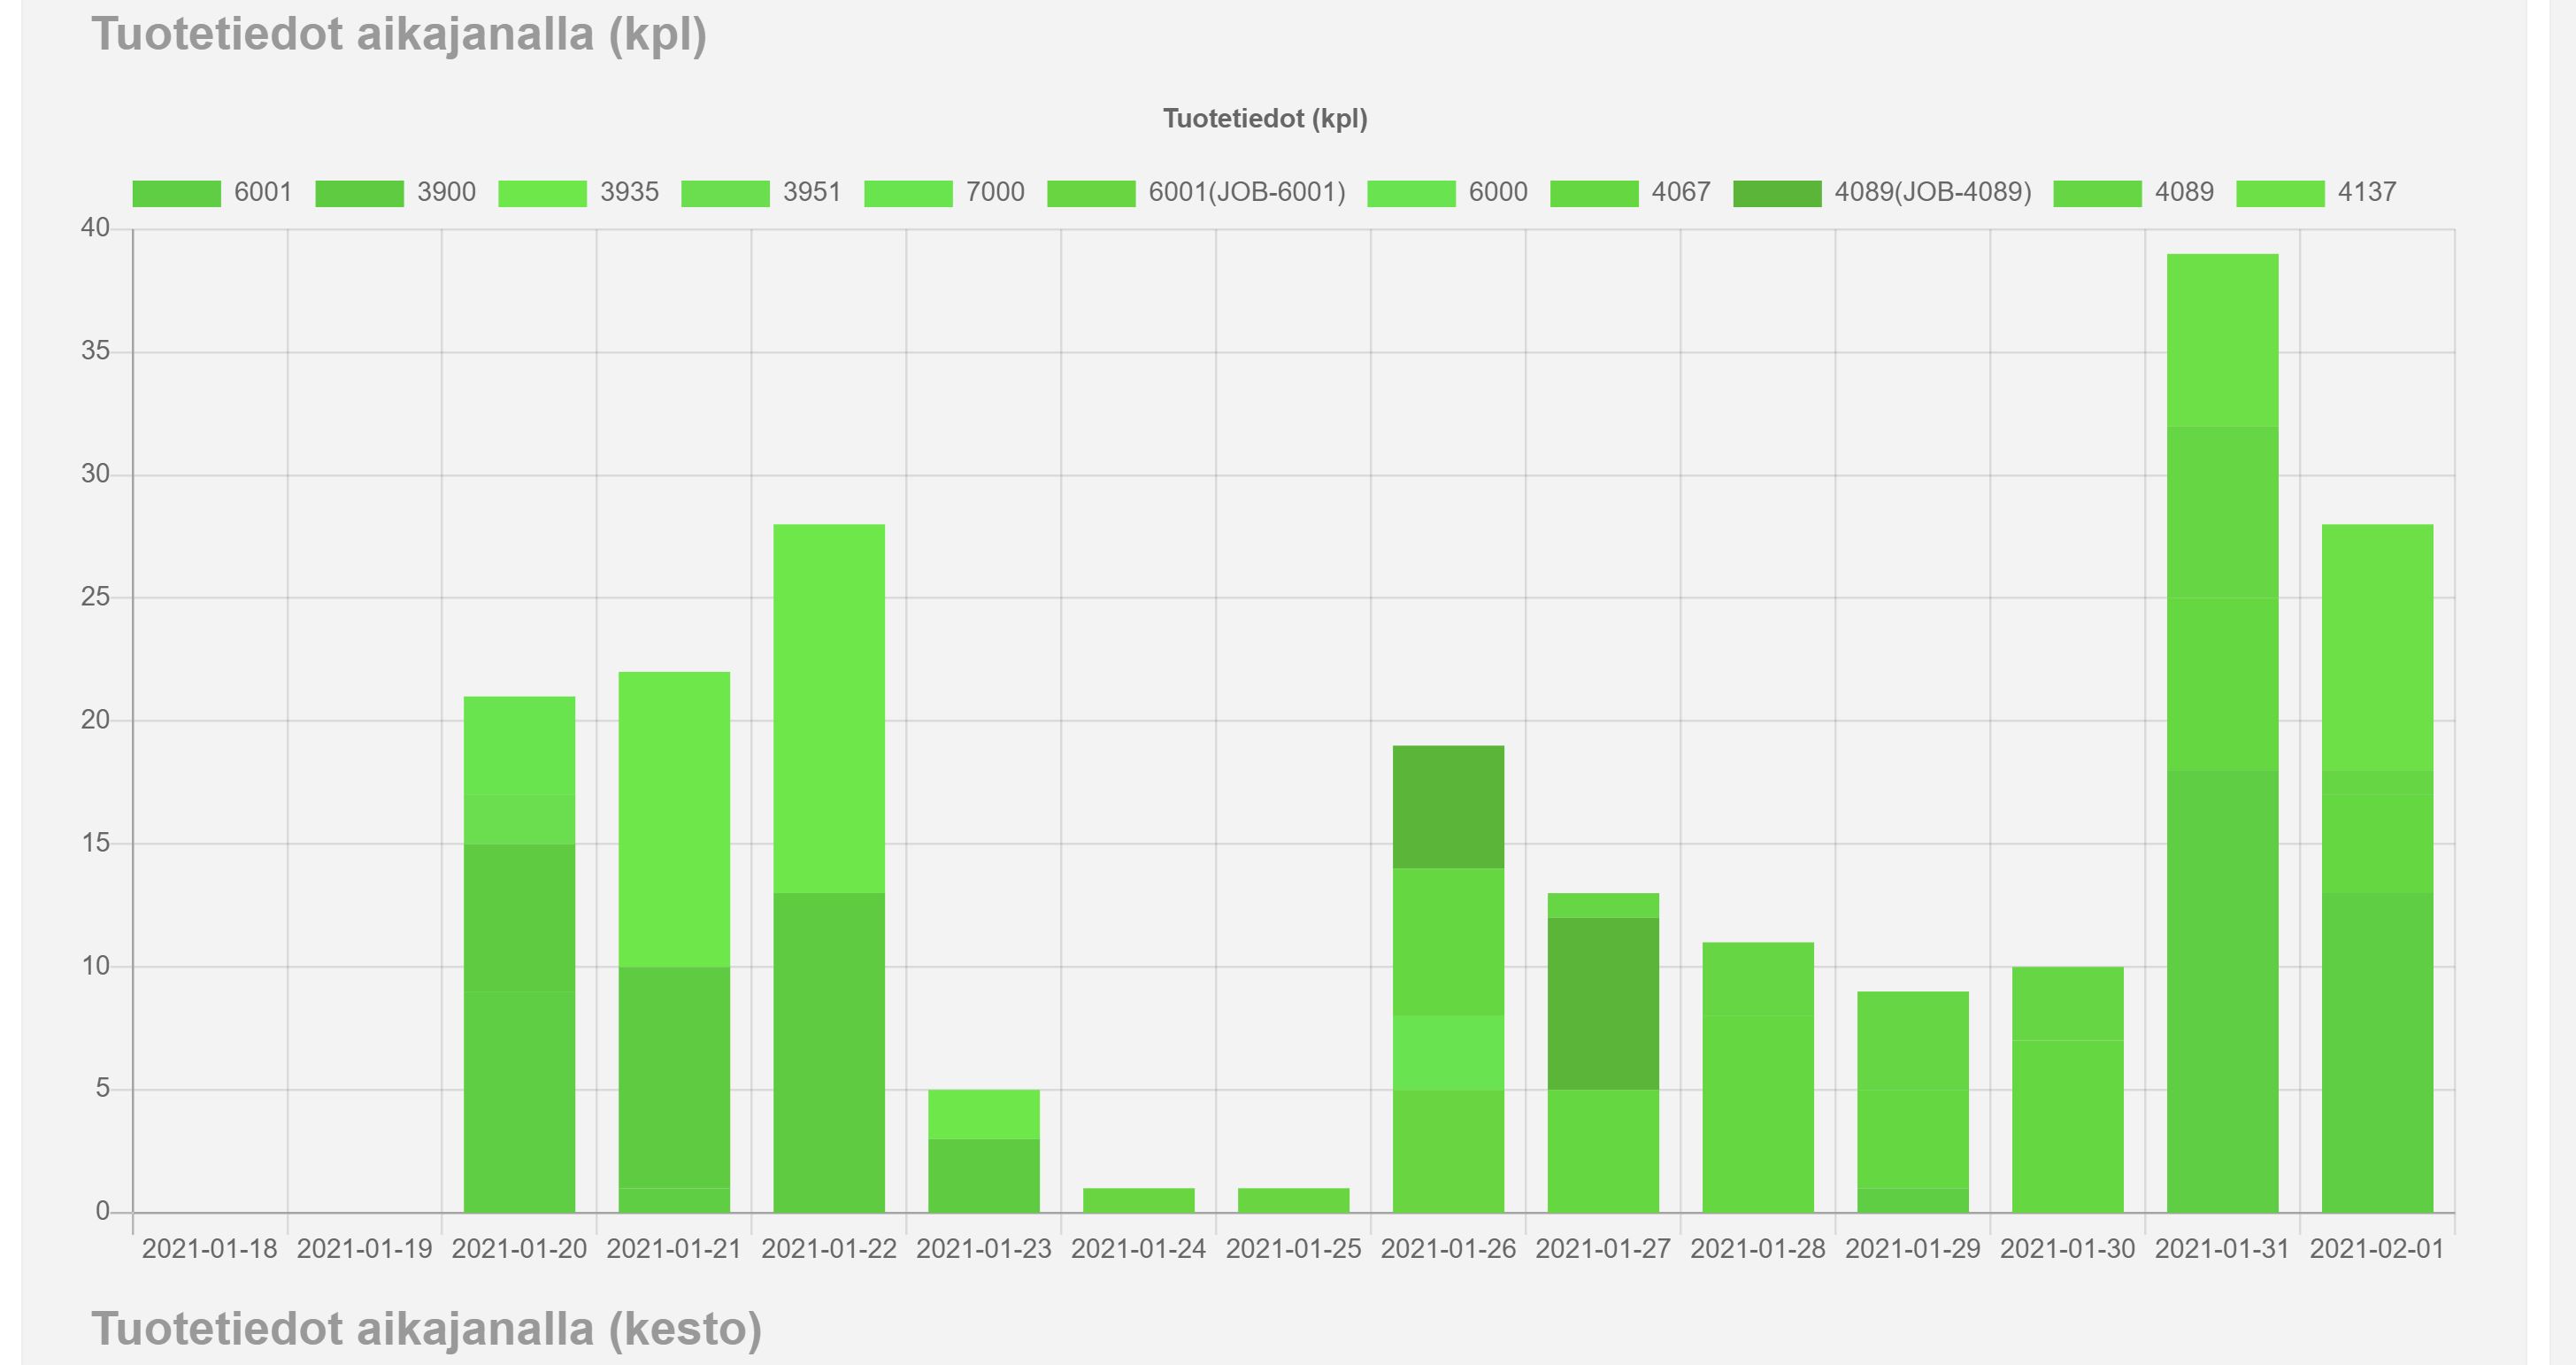Image resolution: width=2576 pixels, height=1365 pixels.
Task: Click the 4137 legend swatch
Action: (x=2280, y=193)
